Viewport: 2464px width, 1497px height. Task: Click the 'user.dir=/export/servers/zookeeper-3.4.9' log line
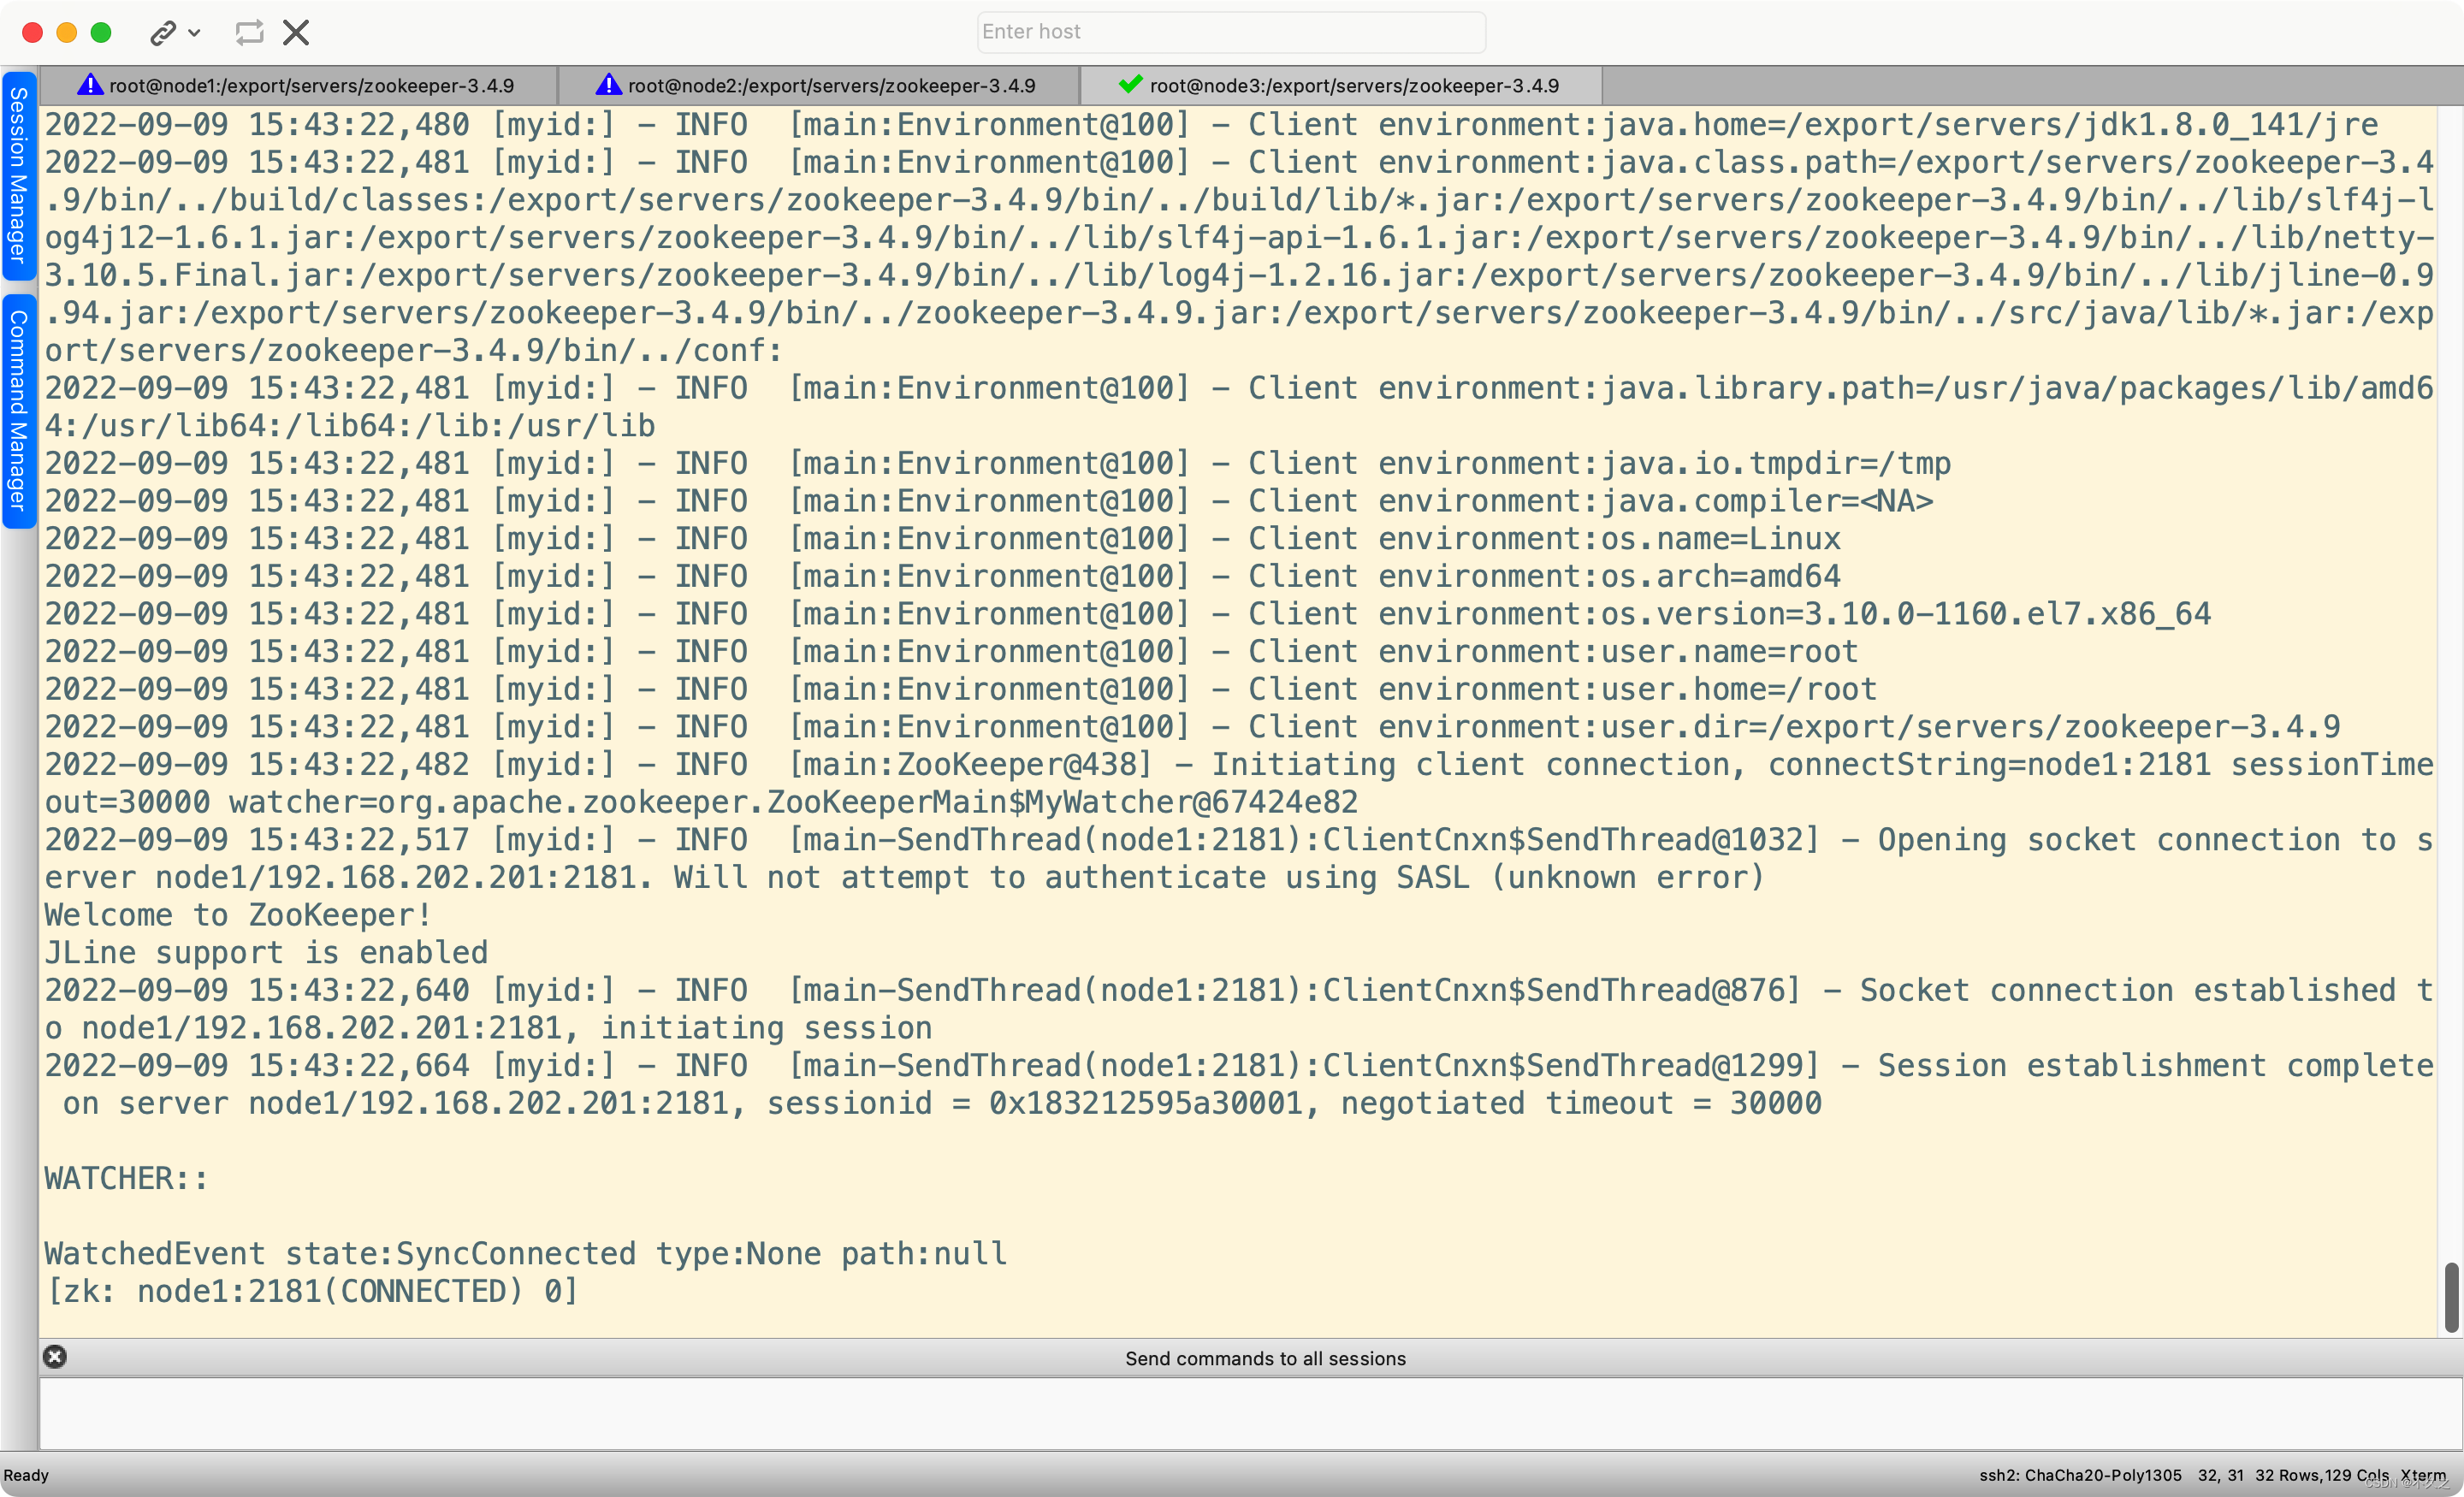[x=1192, y=727]
